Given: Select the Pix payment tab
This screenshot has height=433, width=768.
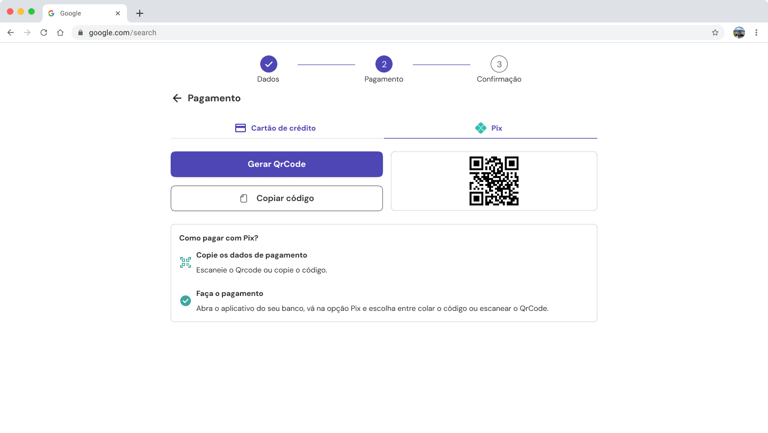Looking at the screenshot, I should coord(490,128).
